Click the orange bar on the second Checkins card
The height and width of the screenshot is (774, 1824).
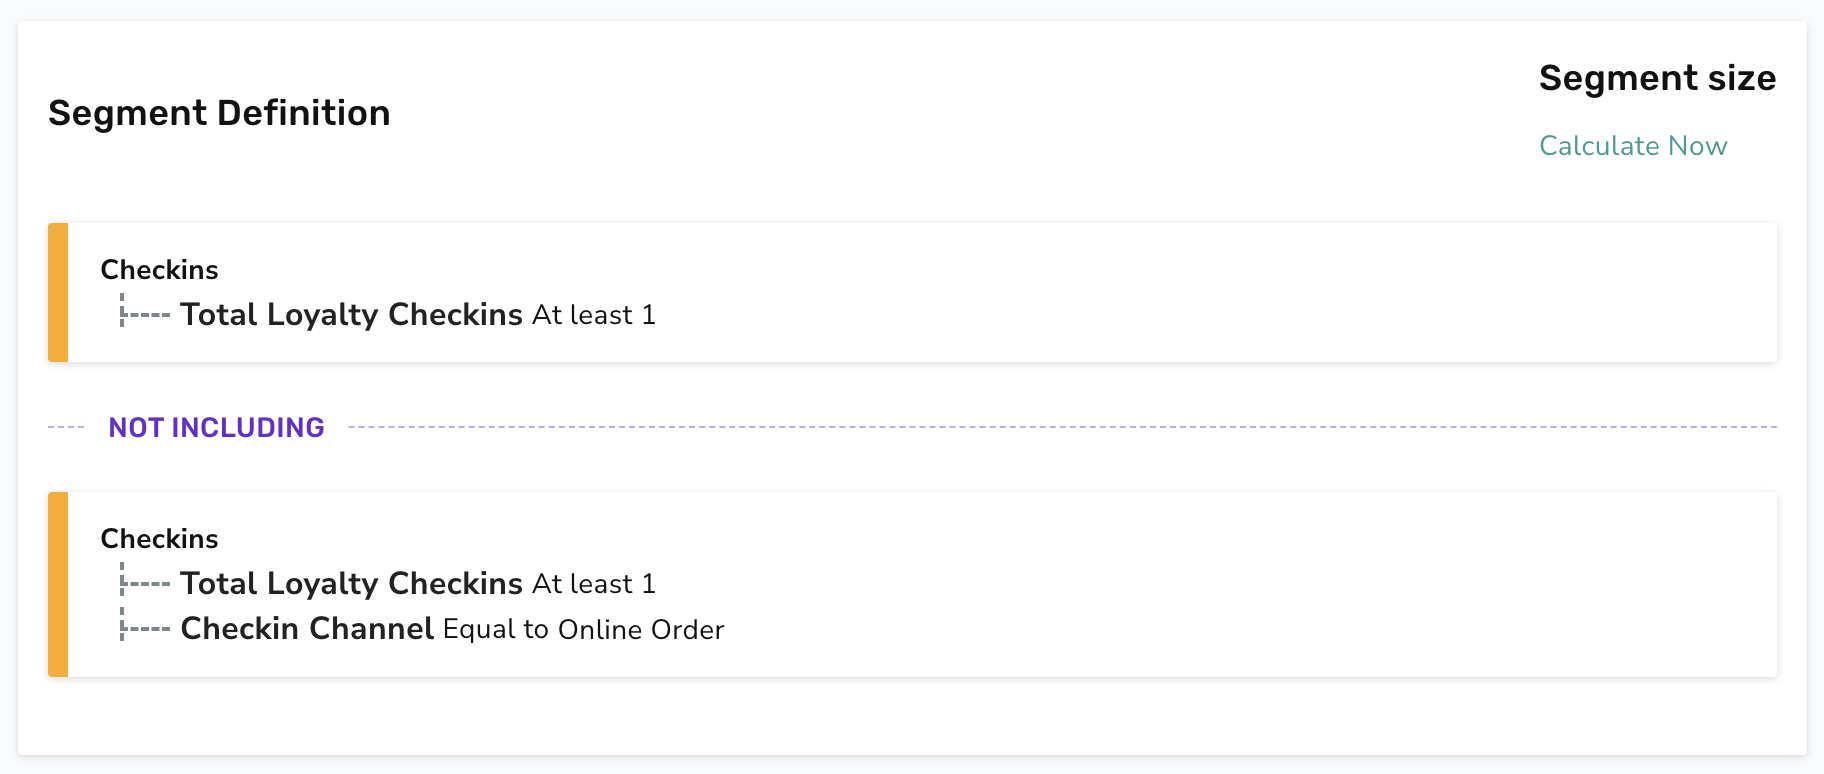[58, 584]
